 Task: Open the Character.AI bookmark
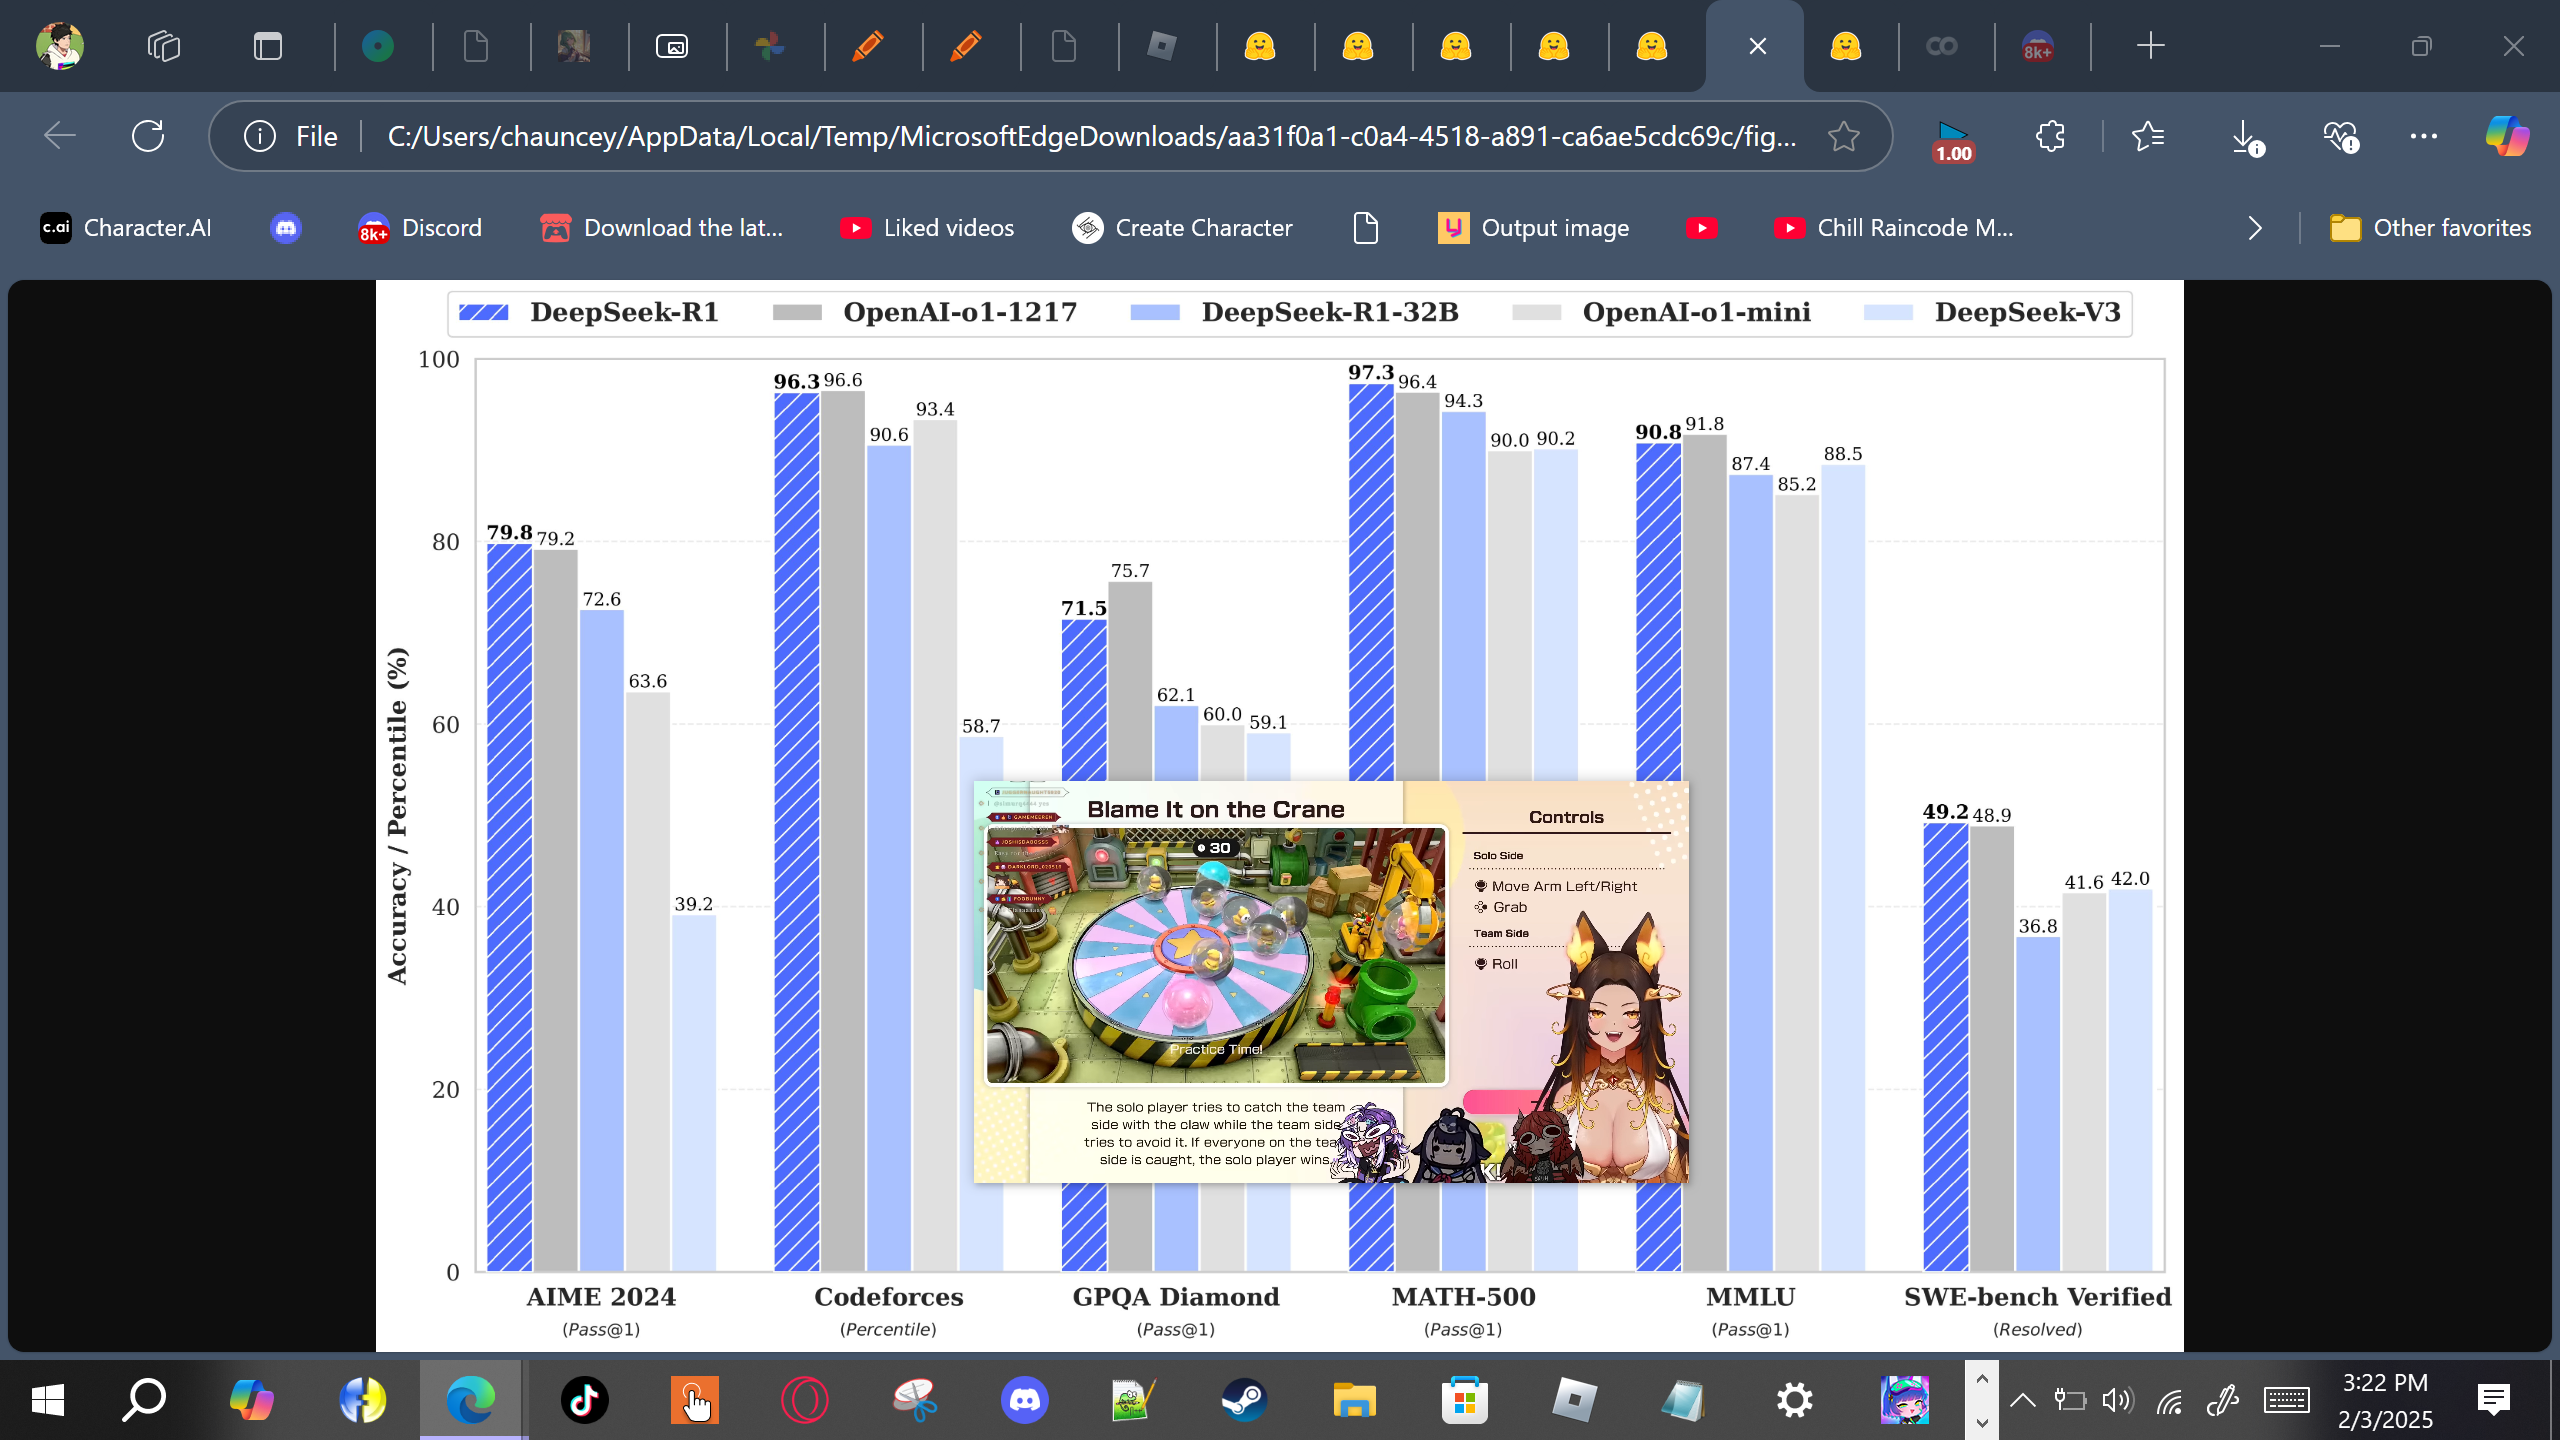tap(126, 228)
